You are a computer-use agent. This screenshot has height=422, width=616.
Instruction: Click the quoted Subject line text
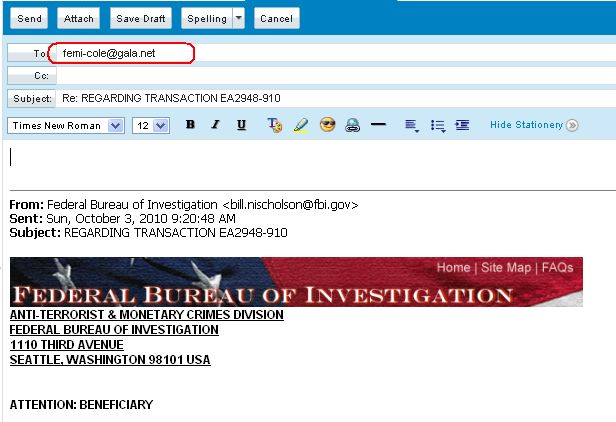[x=148, y=233]
